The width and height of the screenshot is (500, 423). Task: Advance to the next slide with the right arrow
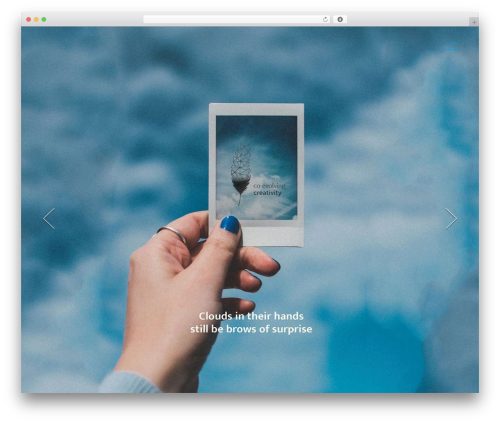[x=451, y=219]
